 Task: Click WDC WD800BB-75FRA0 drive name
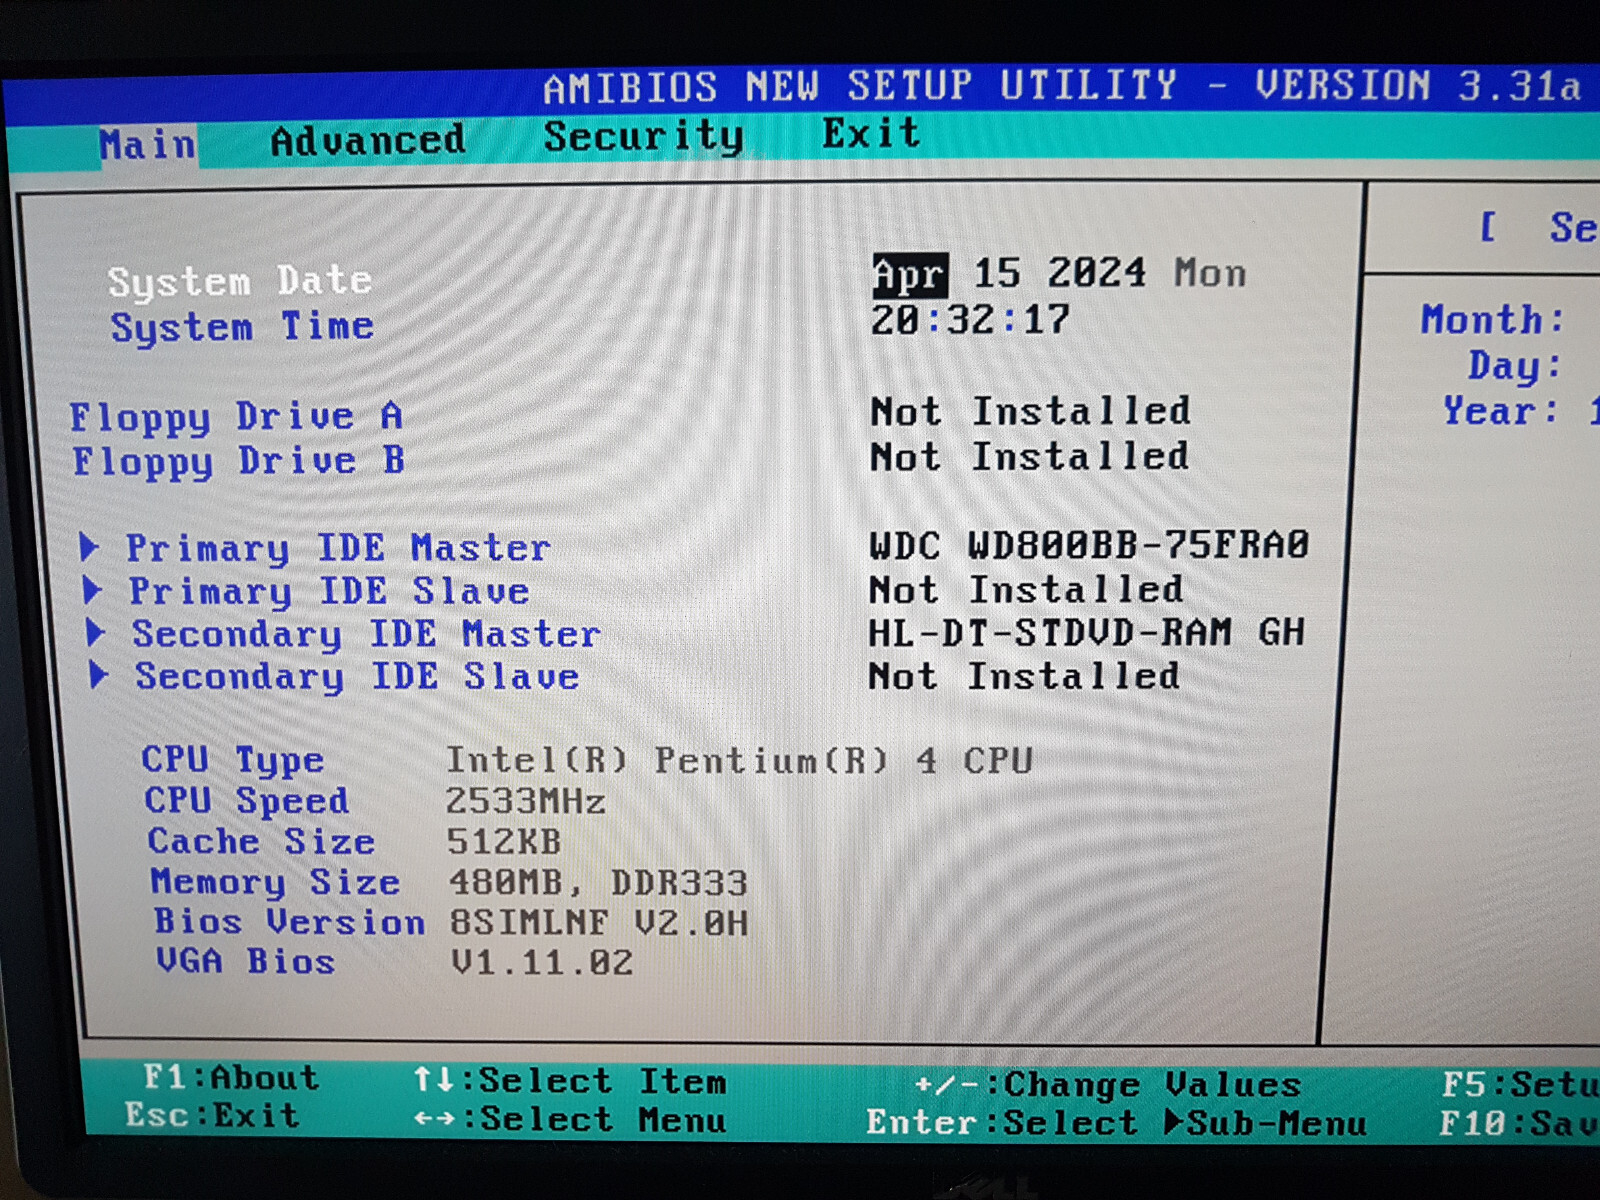pyautogui.click(x=1089, y=545)
